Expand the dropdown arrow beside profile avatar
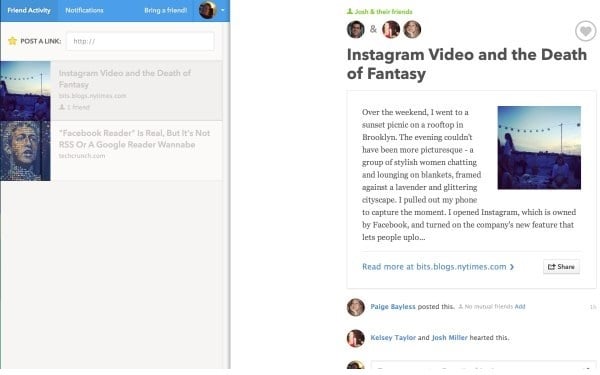 (223, 10)
